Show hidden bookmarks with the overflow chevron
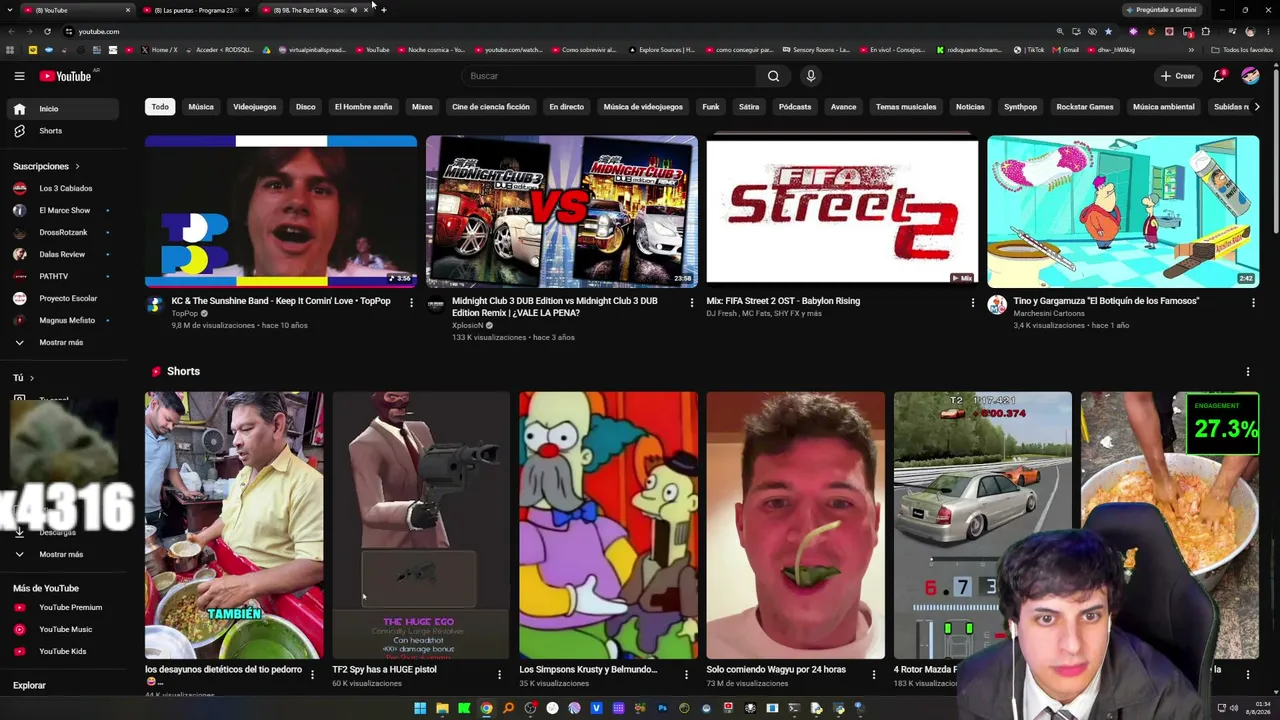The height and width of the screenshot is (720, 1280). [x=1190, y=49]
